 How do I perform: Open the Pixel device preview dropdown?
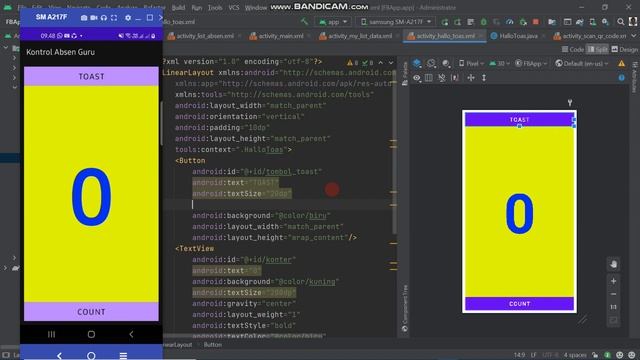coord(471,63)
